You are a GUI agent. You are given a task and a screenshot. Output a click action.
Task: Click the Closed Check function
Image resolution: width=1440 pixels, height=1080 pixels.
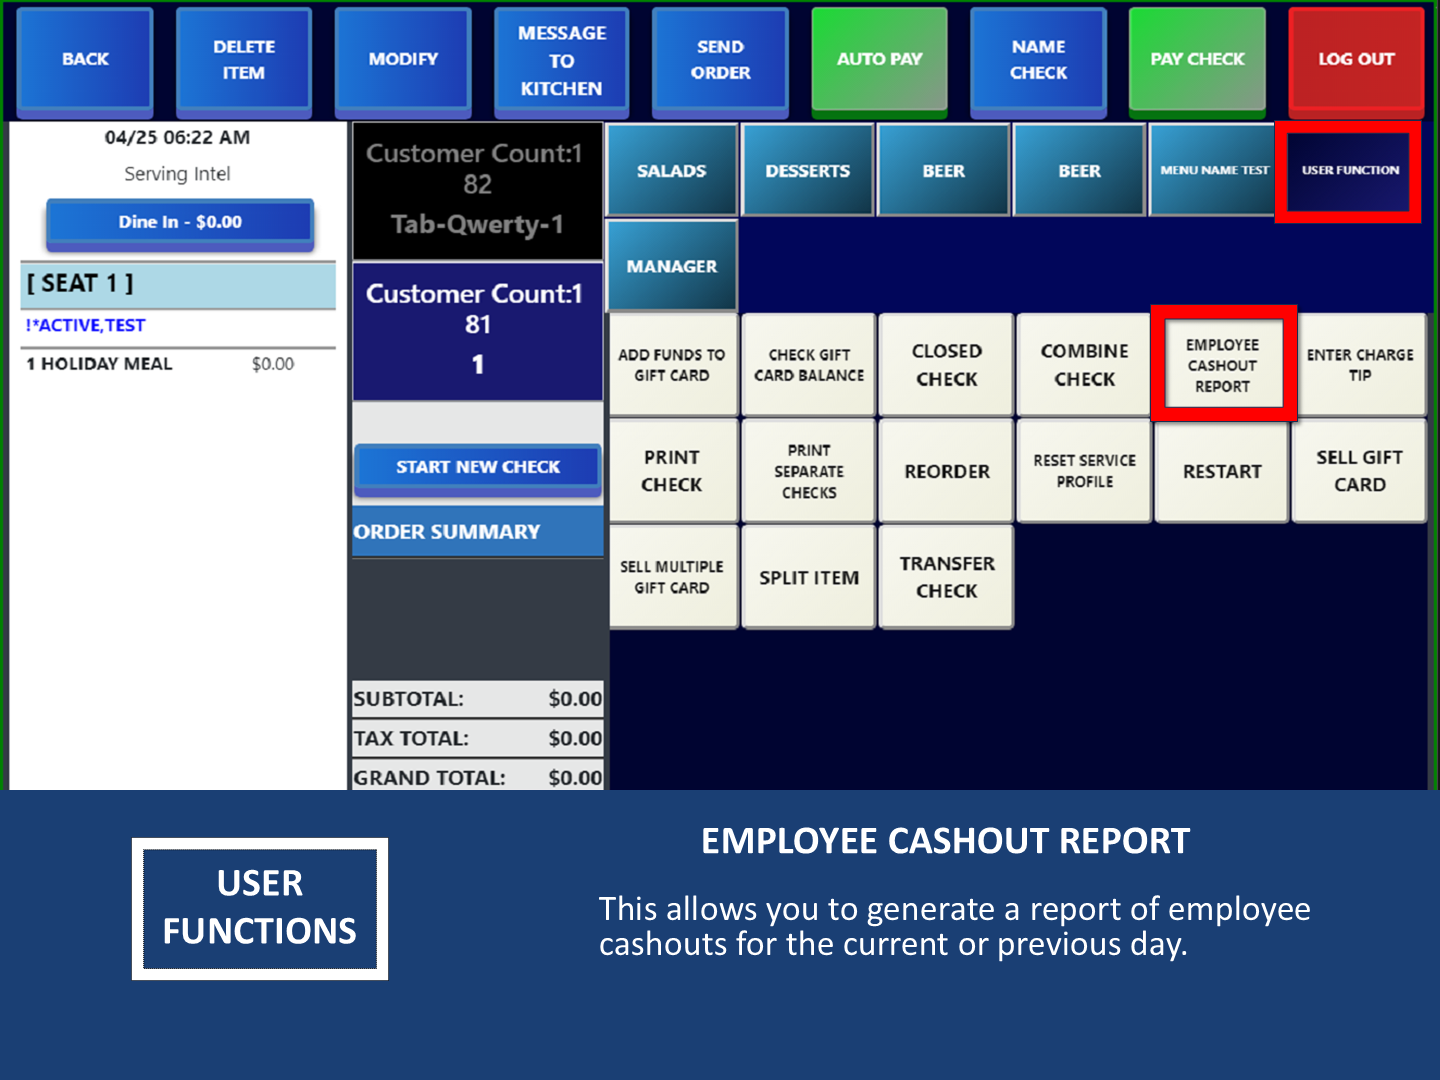pos(946,365)
